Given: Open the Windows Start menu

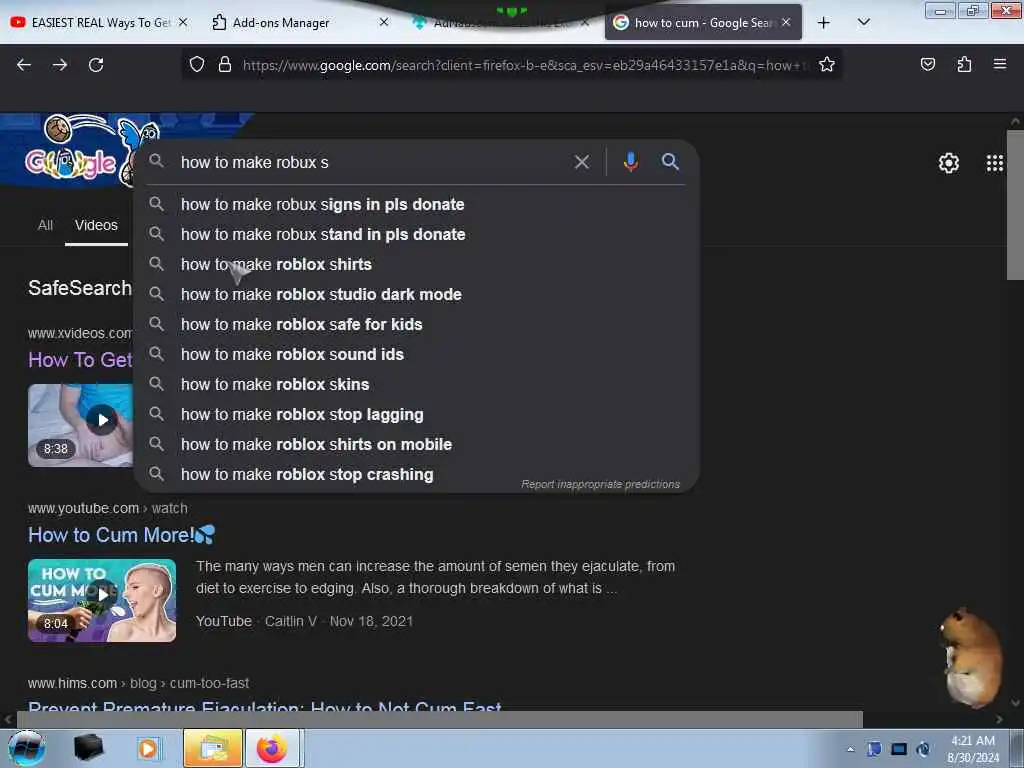Looking at the screenshot, I should [x=26, y=748].
